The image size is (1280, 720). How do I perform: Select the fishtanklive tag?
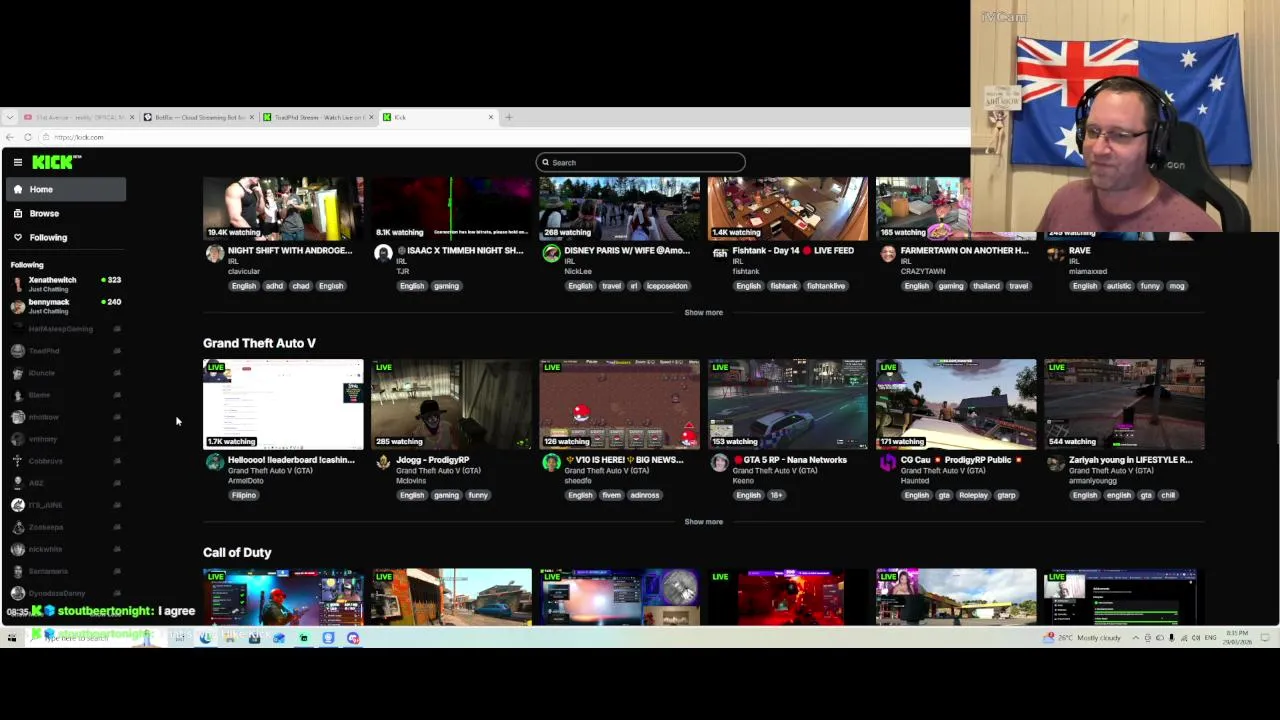tap(826, 286)
